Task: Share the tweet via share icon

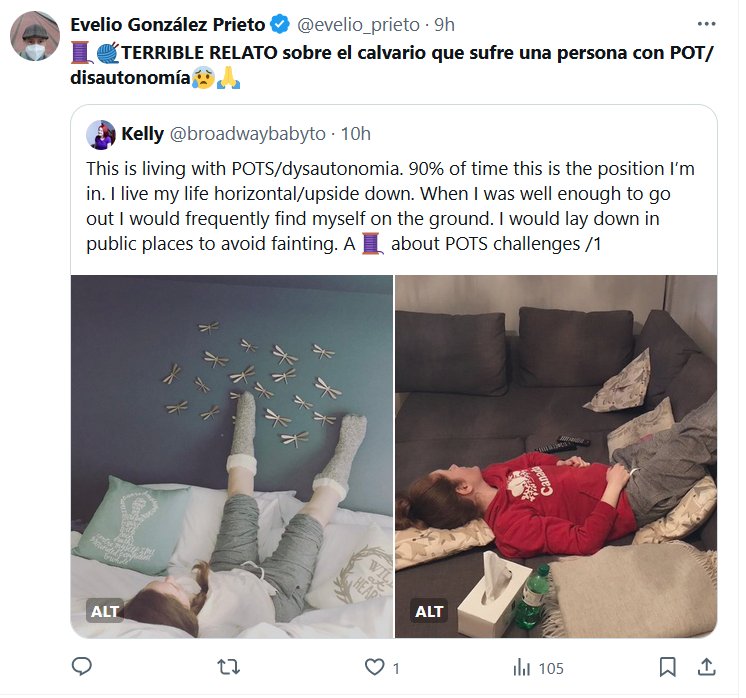Action: 705,667
